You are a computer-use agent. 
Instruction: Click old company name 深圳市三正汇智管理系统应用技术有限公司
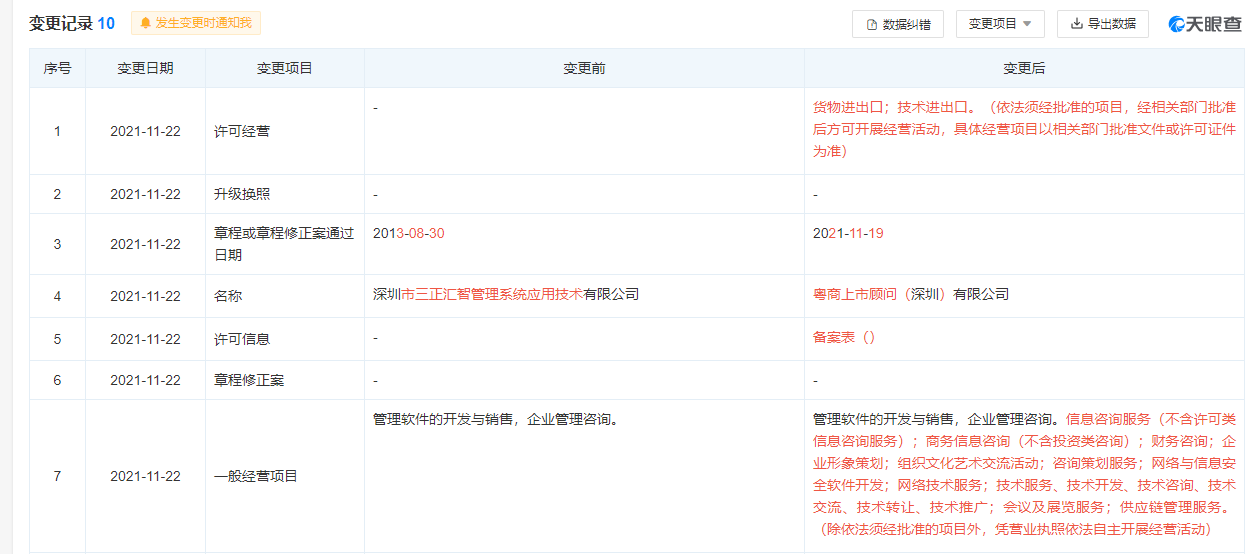[505, 294]
